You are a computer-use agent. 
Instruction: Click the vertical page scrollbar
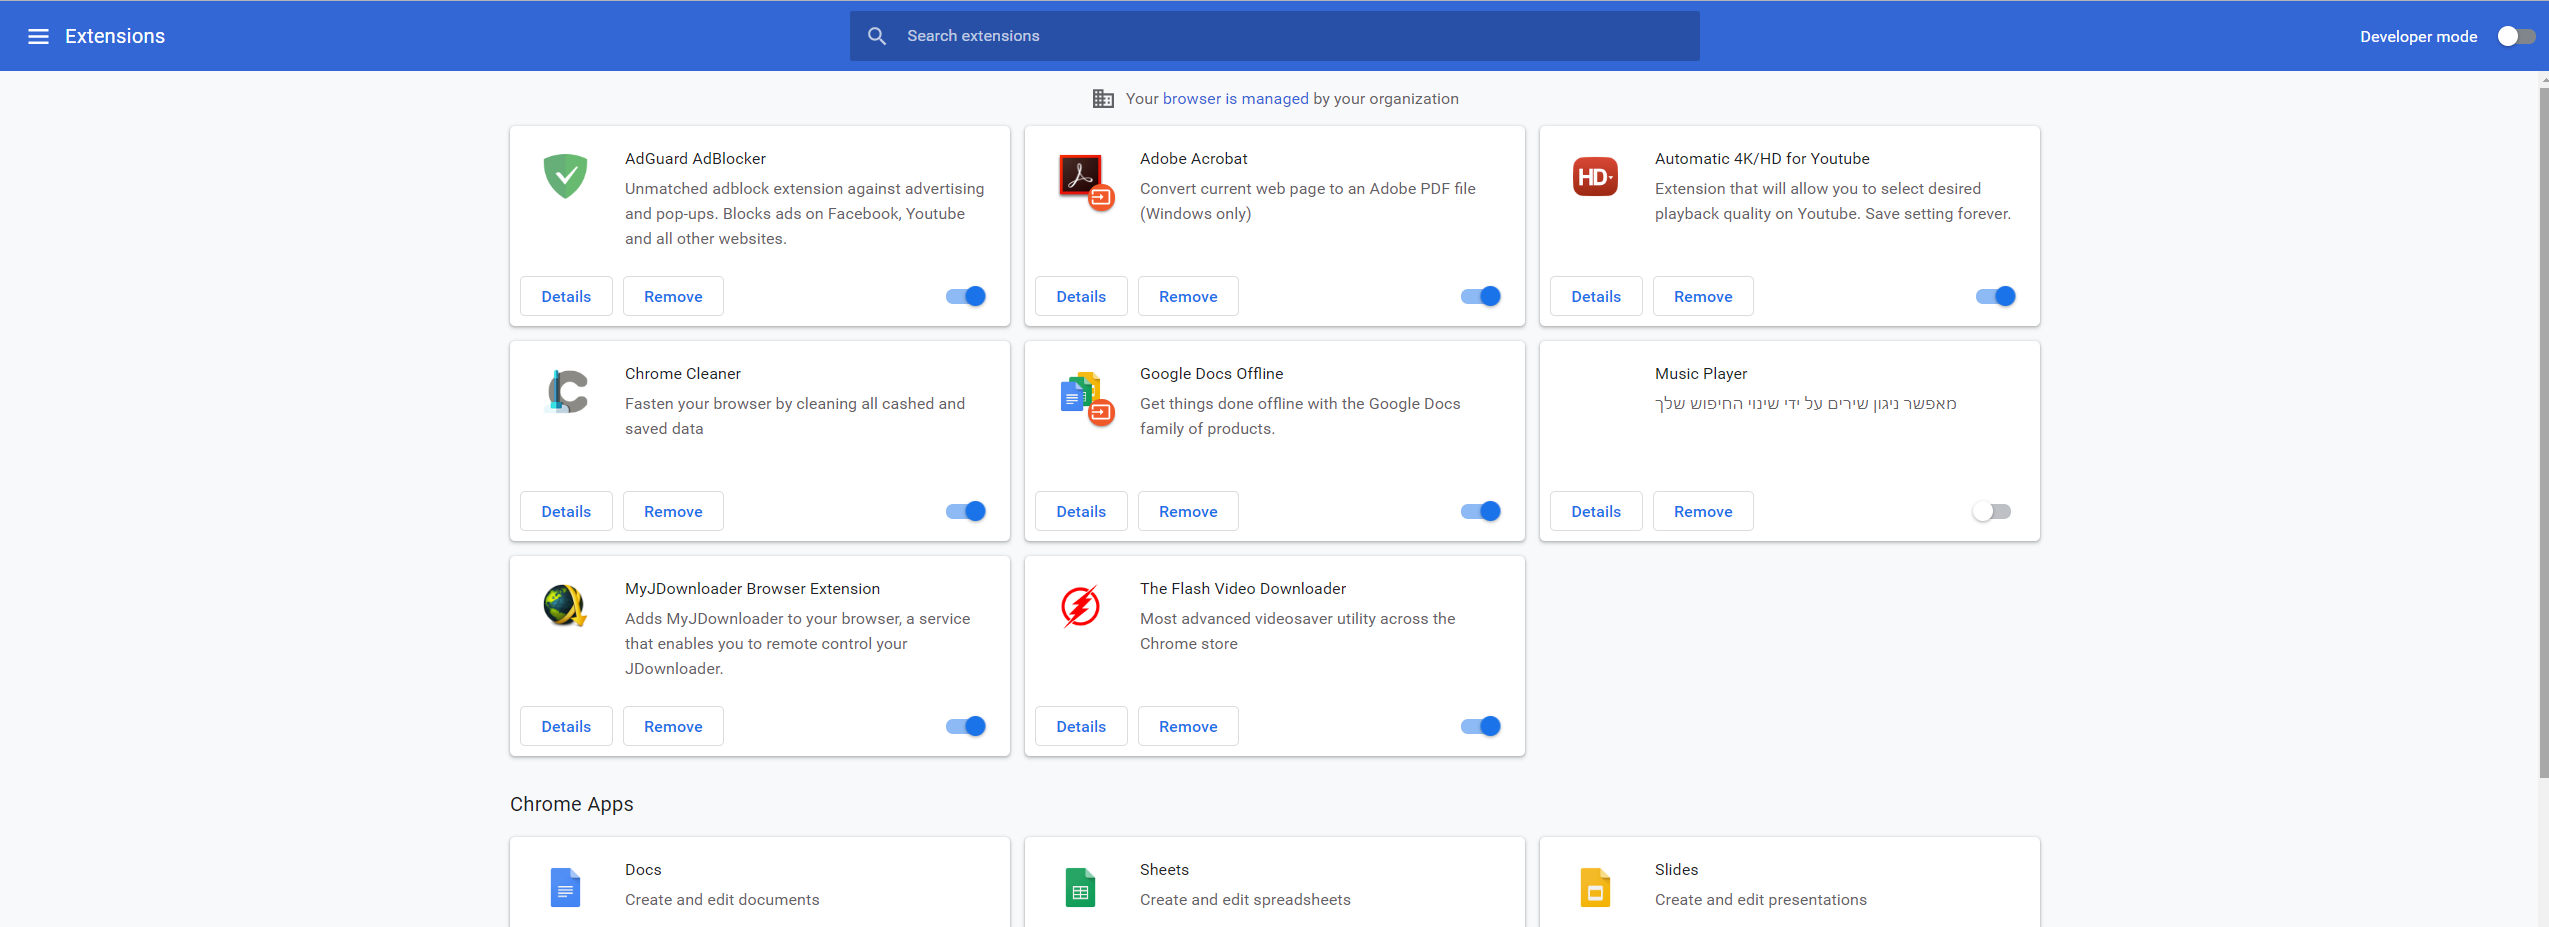[x=2543, y=432]
